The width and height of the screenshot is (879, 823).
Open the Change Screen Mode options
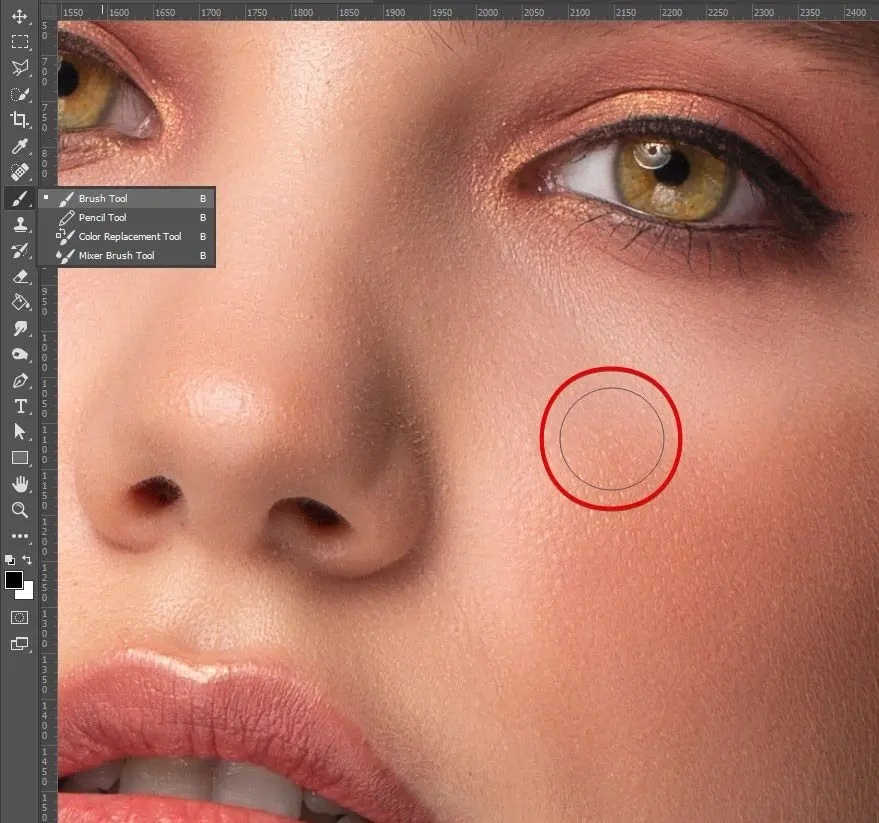19,645
